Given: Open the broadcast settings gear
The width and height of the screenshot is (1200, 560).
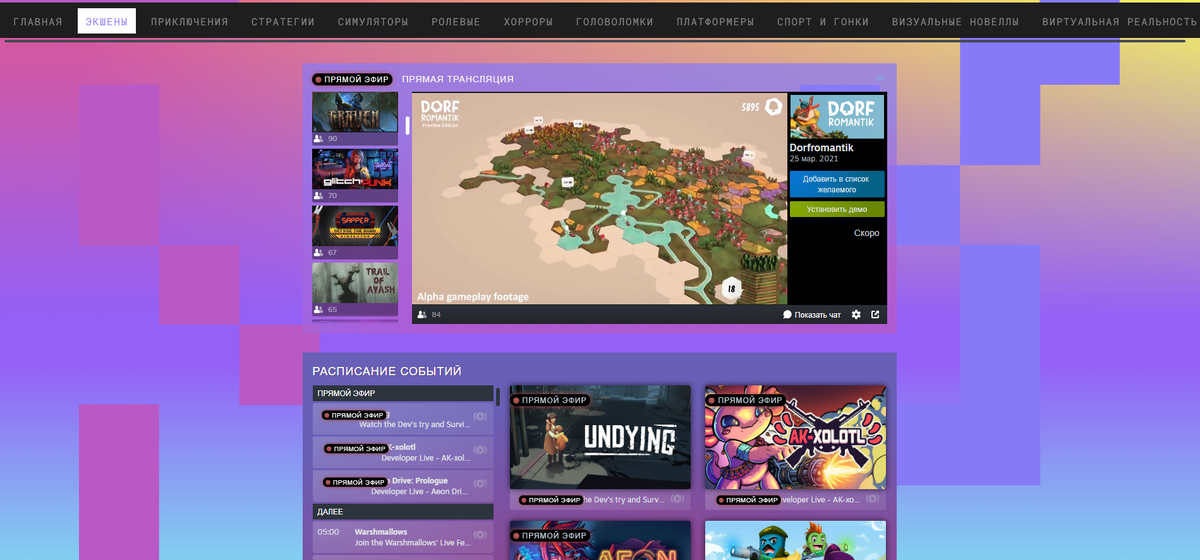Looking at the screenshot, I should pos(856,314).
